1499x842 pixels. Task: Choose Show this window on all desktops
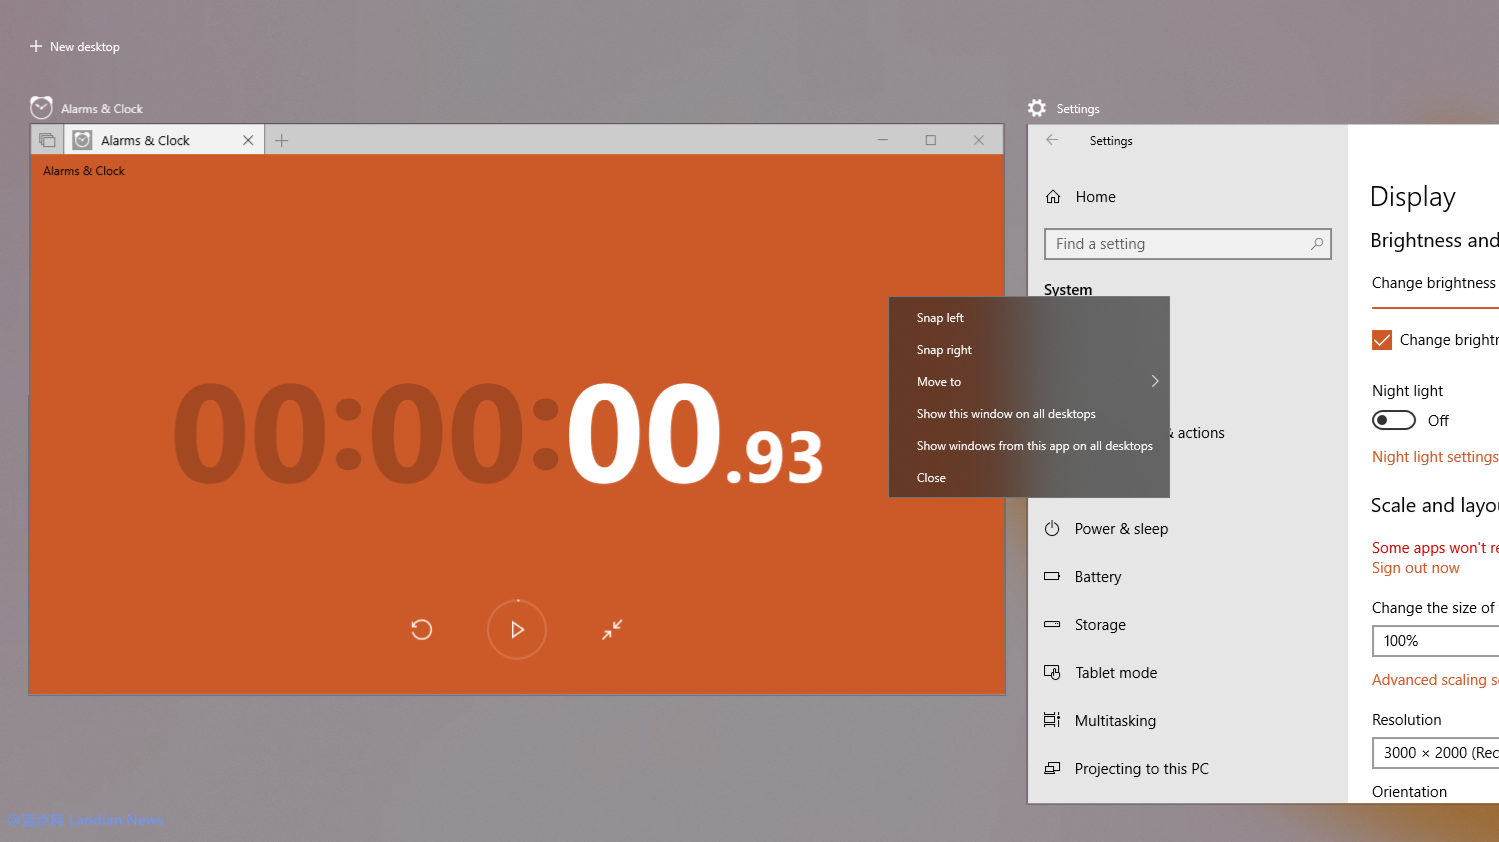pyautogui.click(x=1006, y=414)
